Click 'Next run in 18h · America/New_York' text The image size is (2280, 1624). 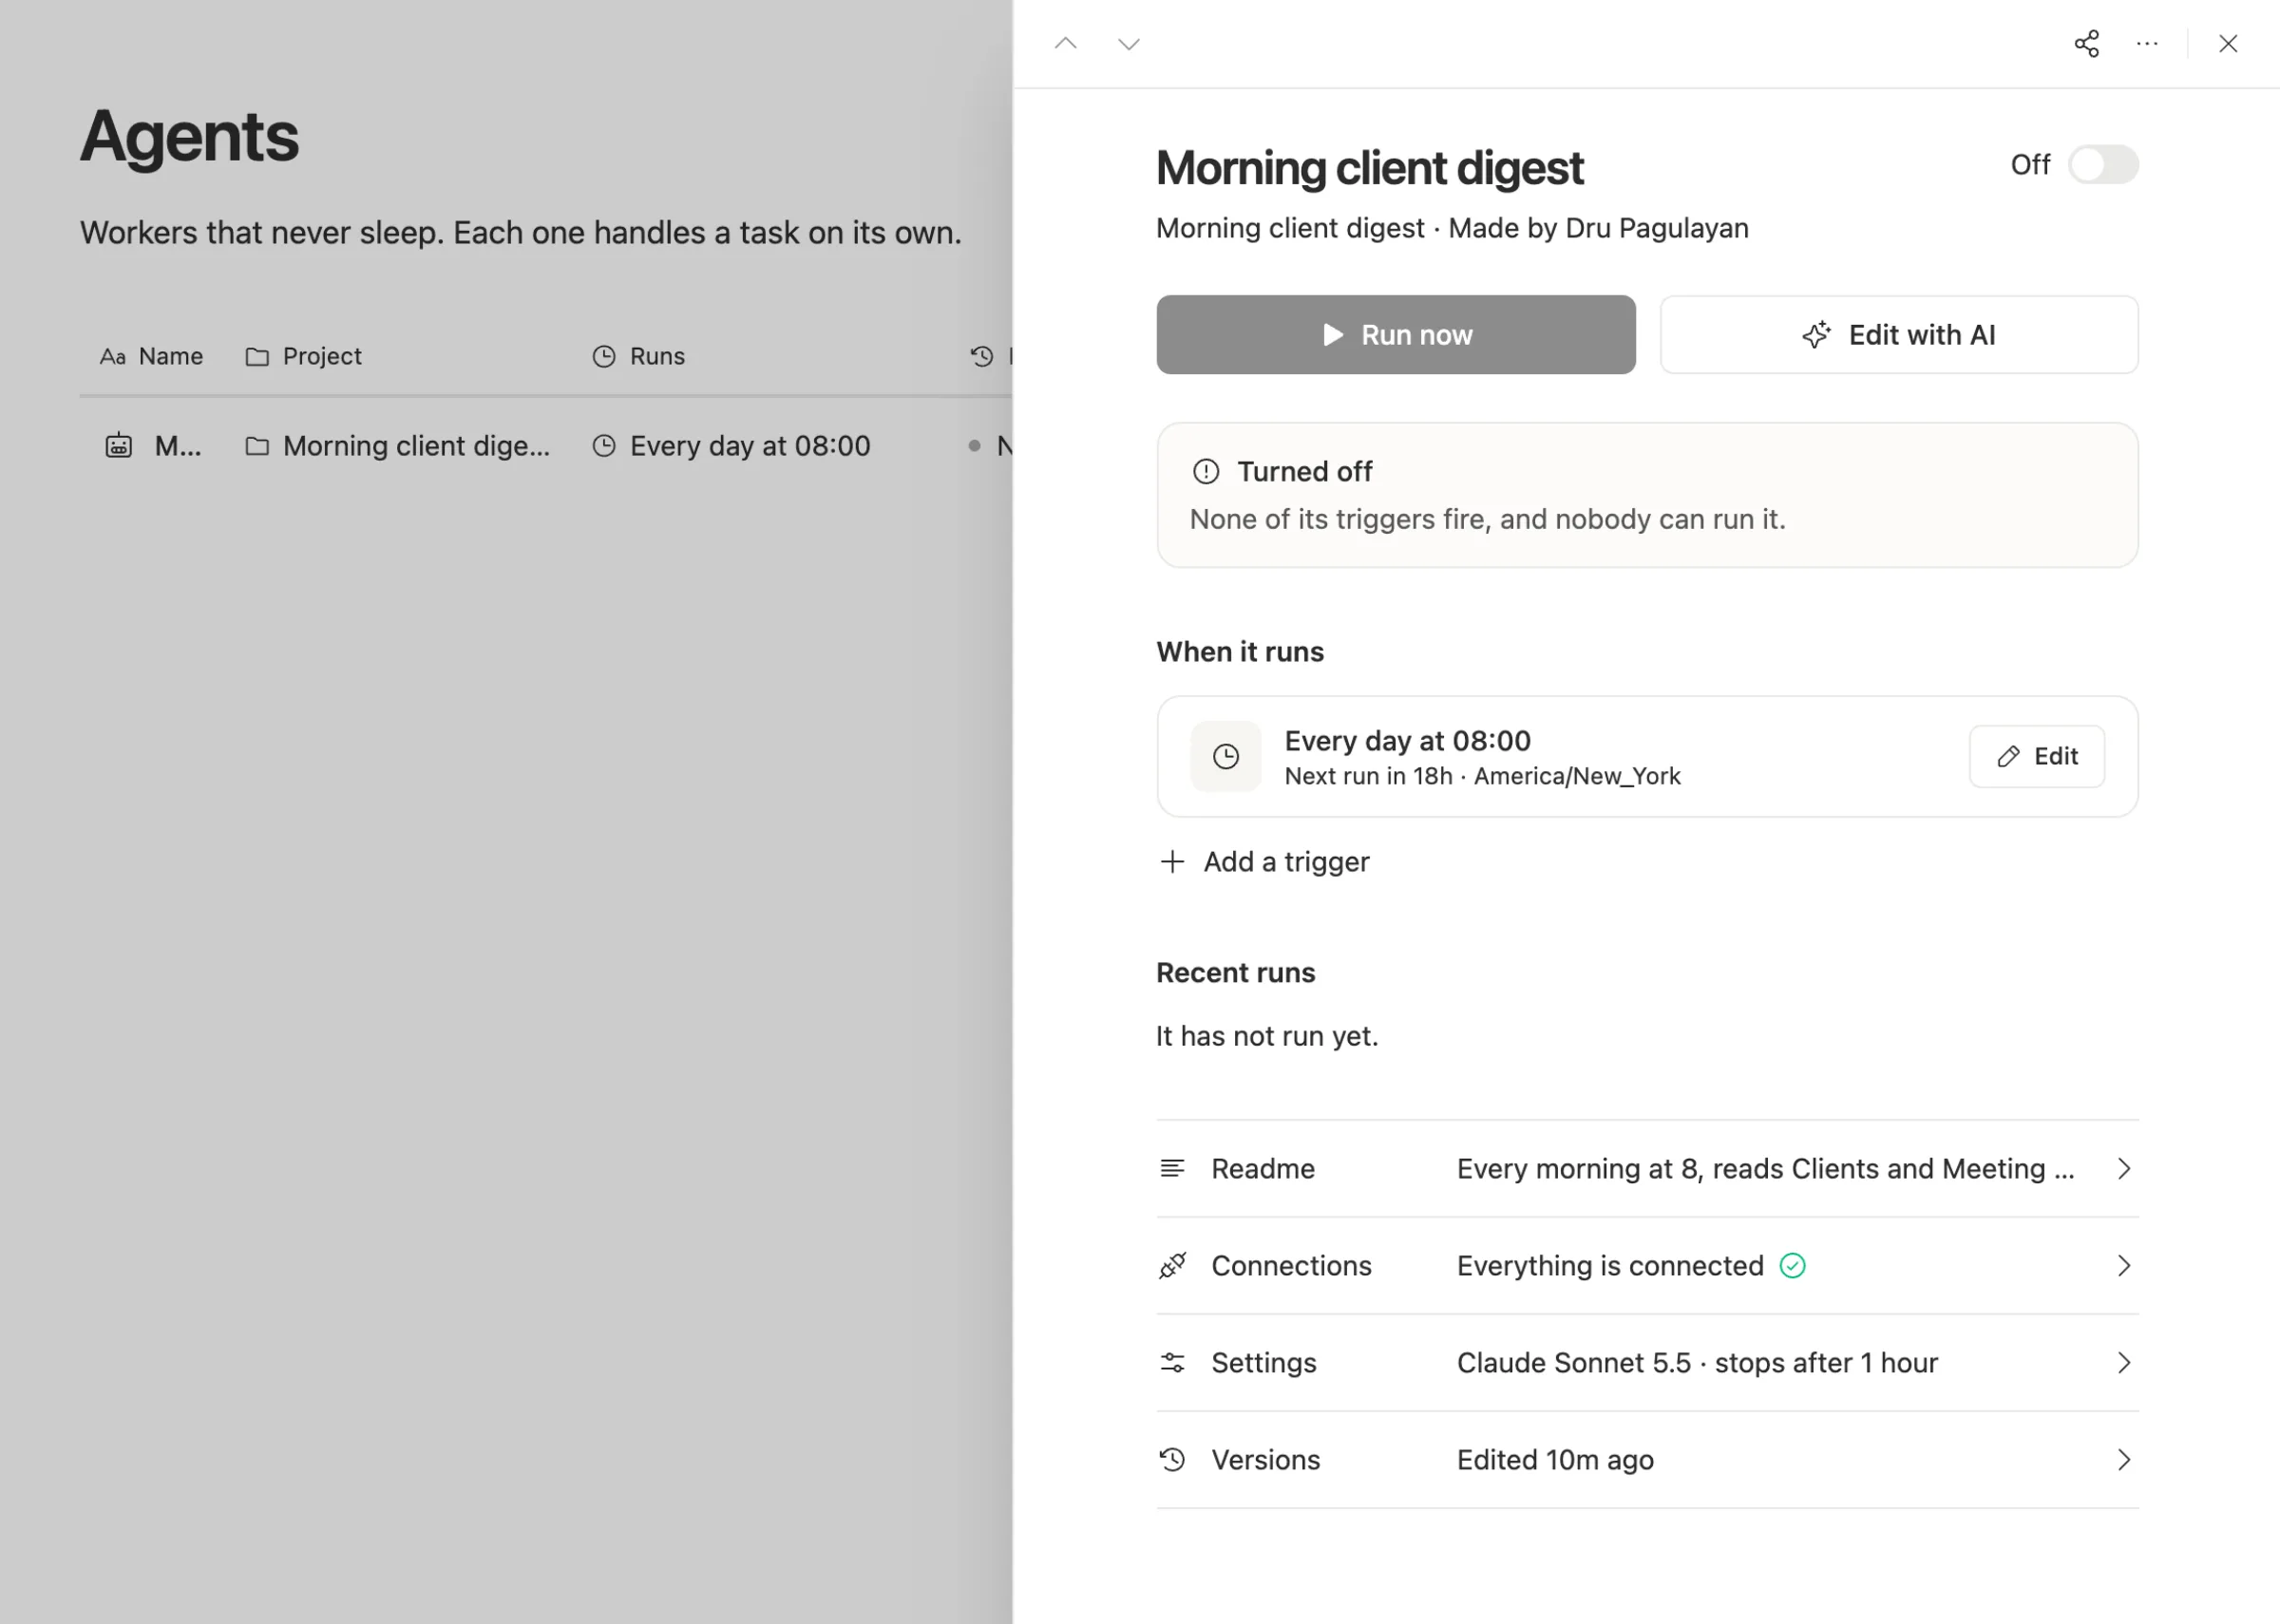pyautogui.click(x=1482, y=776)
